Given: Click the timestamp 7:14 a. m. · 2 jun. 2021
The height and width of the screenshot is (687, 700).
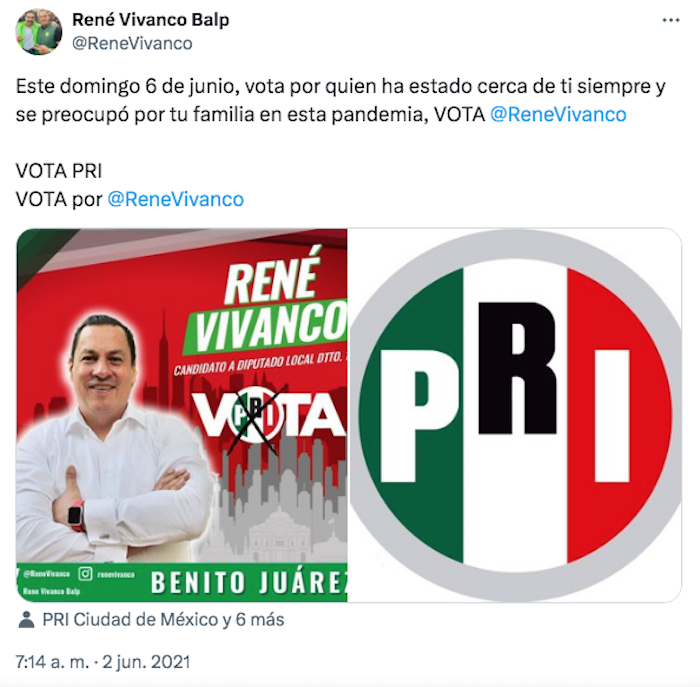Looking at the screenshot, I should (x=103, y=662).
